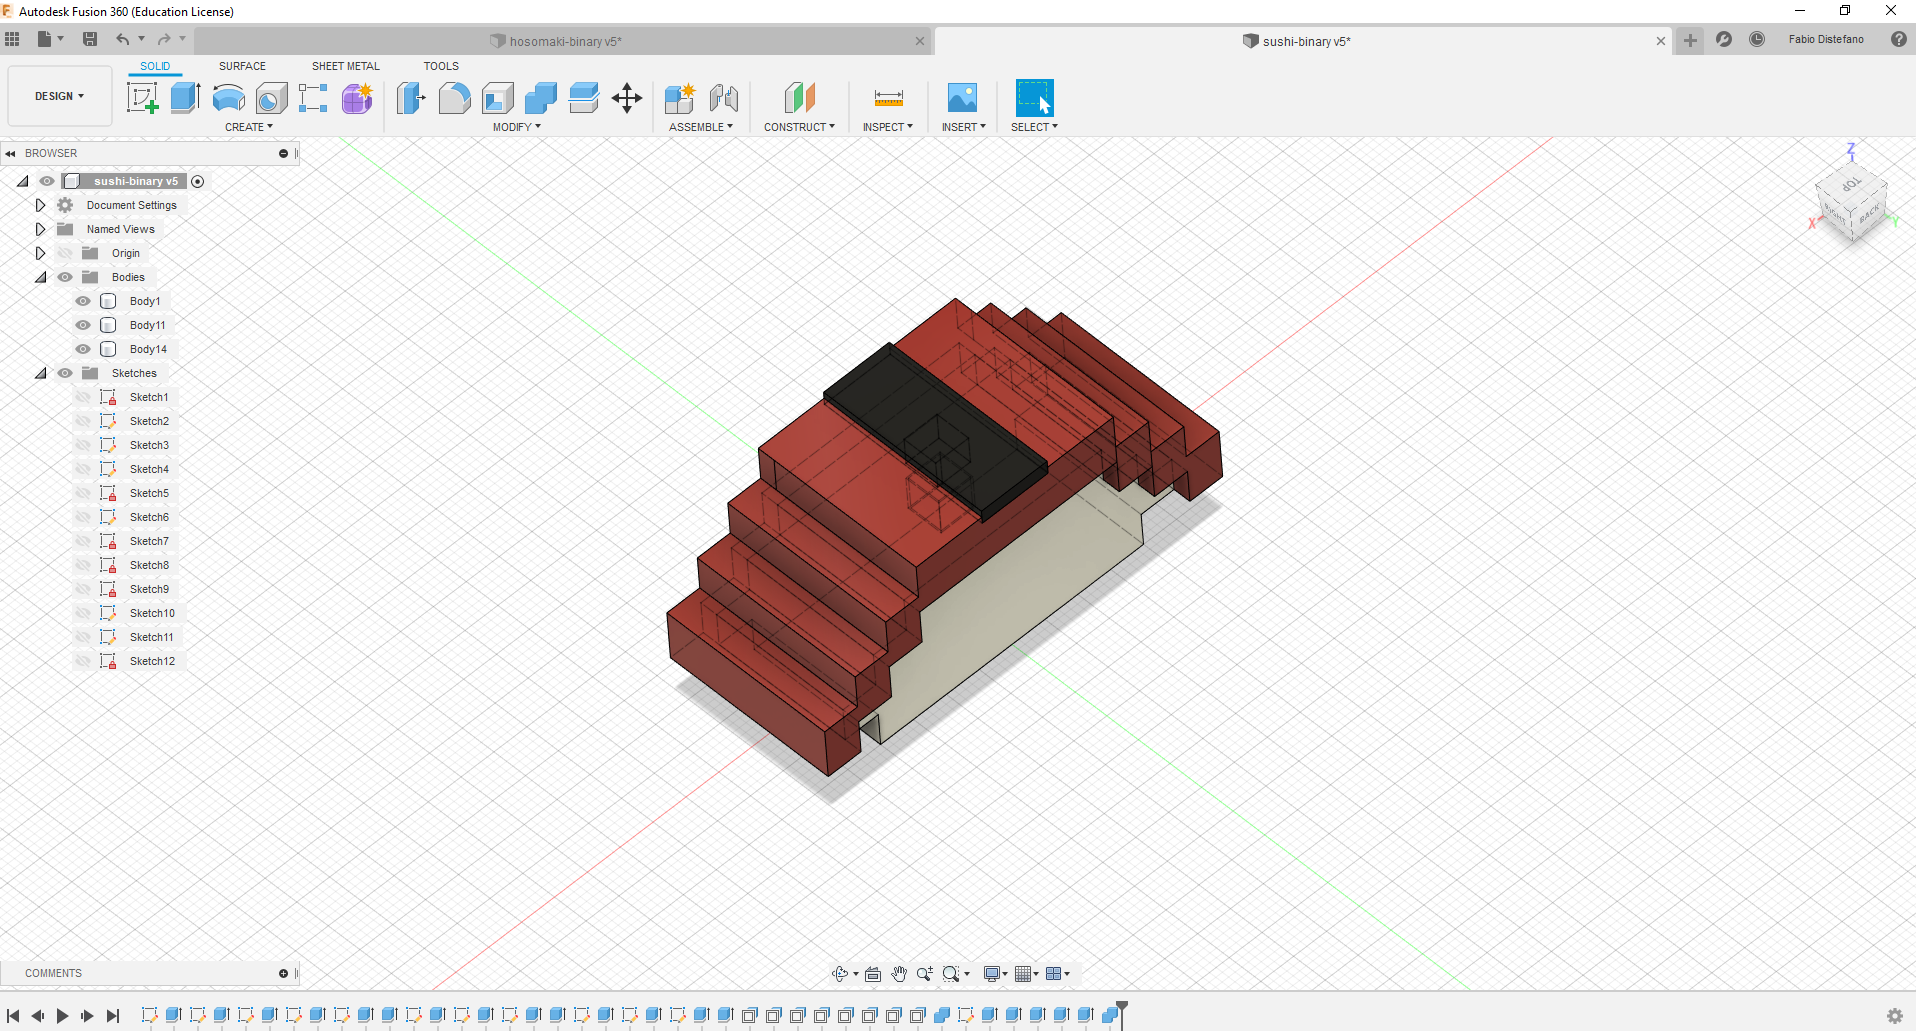Open the Insert image icon
Viewport: 1916px width, 1031px height.
click(x=962, y=98)
